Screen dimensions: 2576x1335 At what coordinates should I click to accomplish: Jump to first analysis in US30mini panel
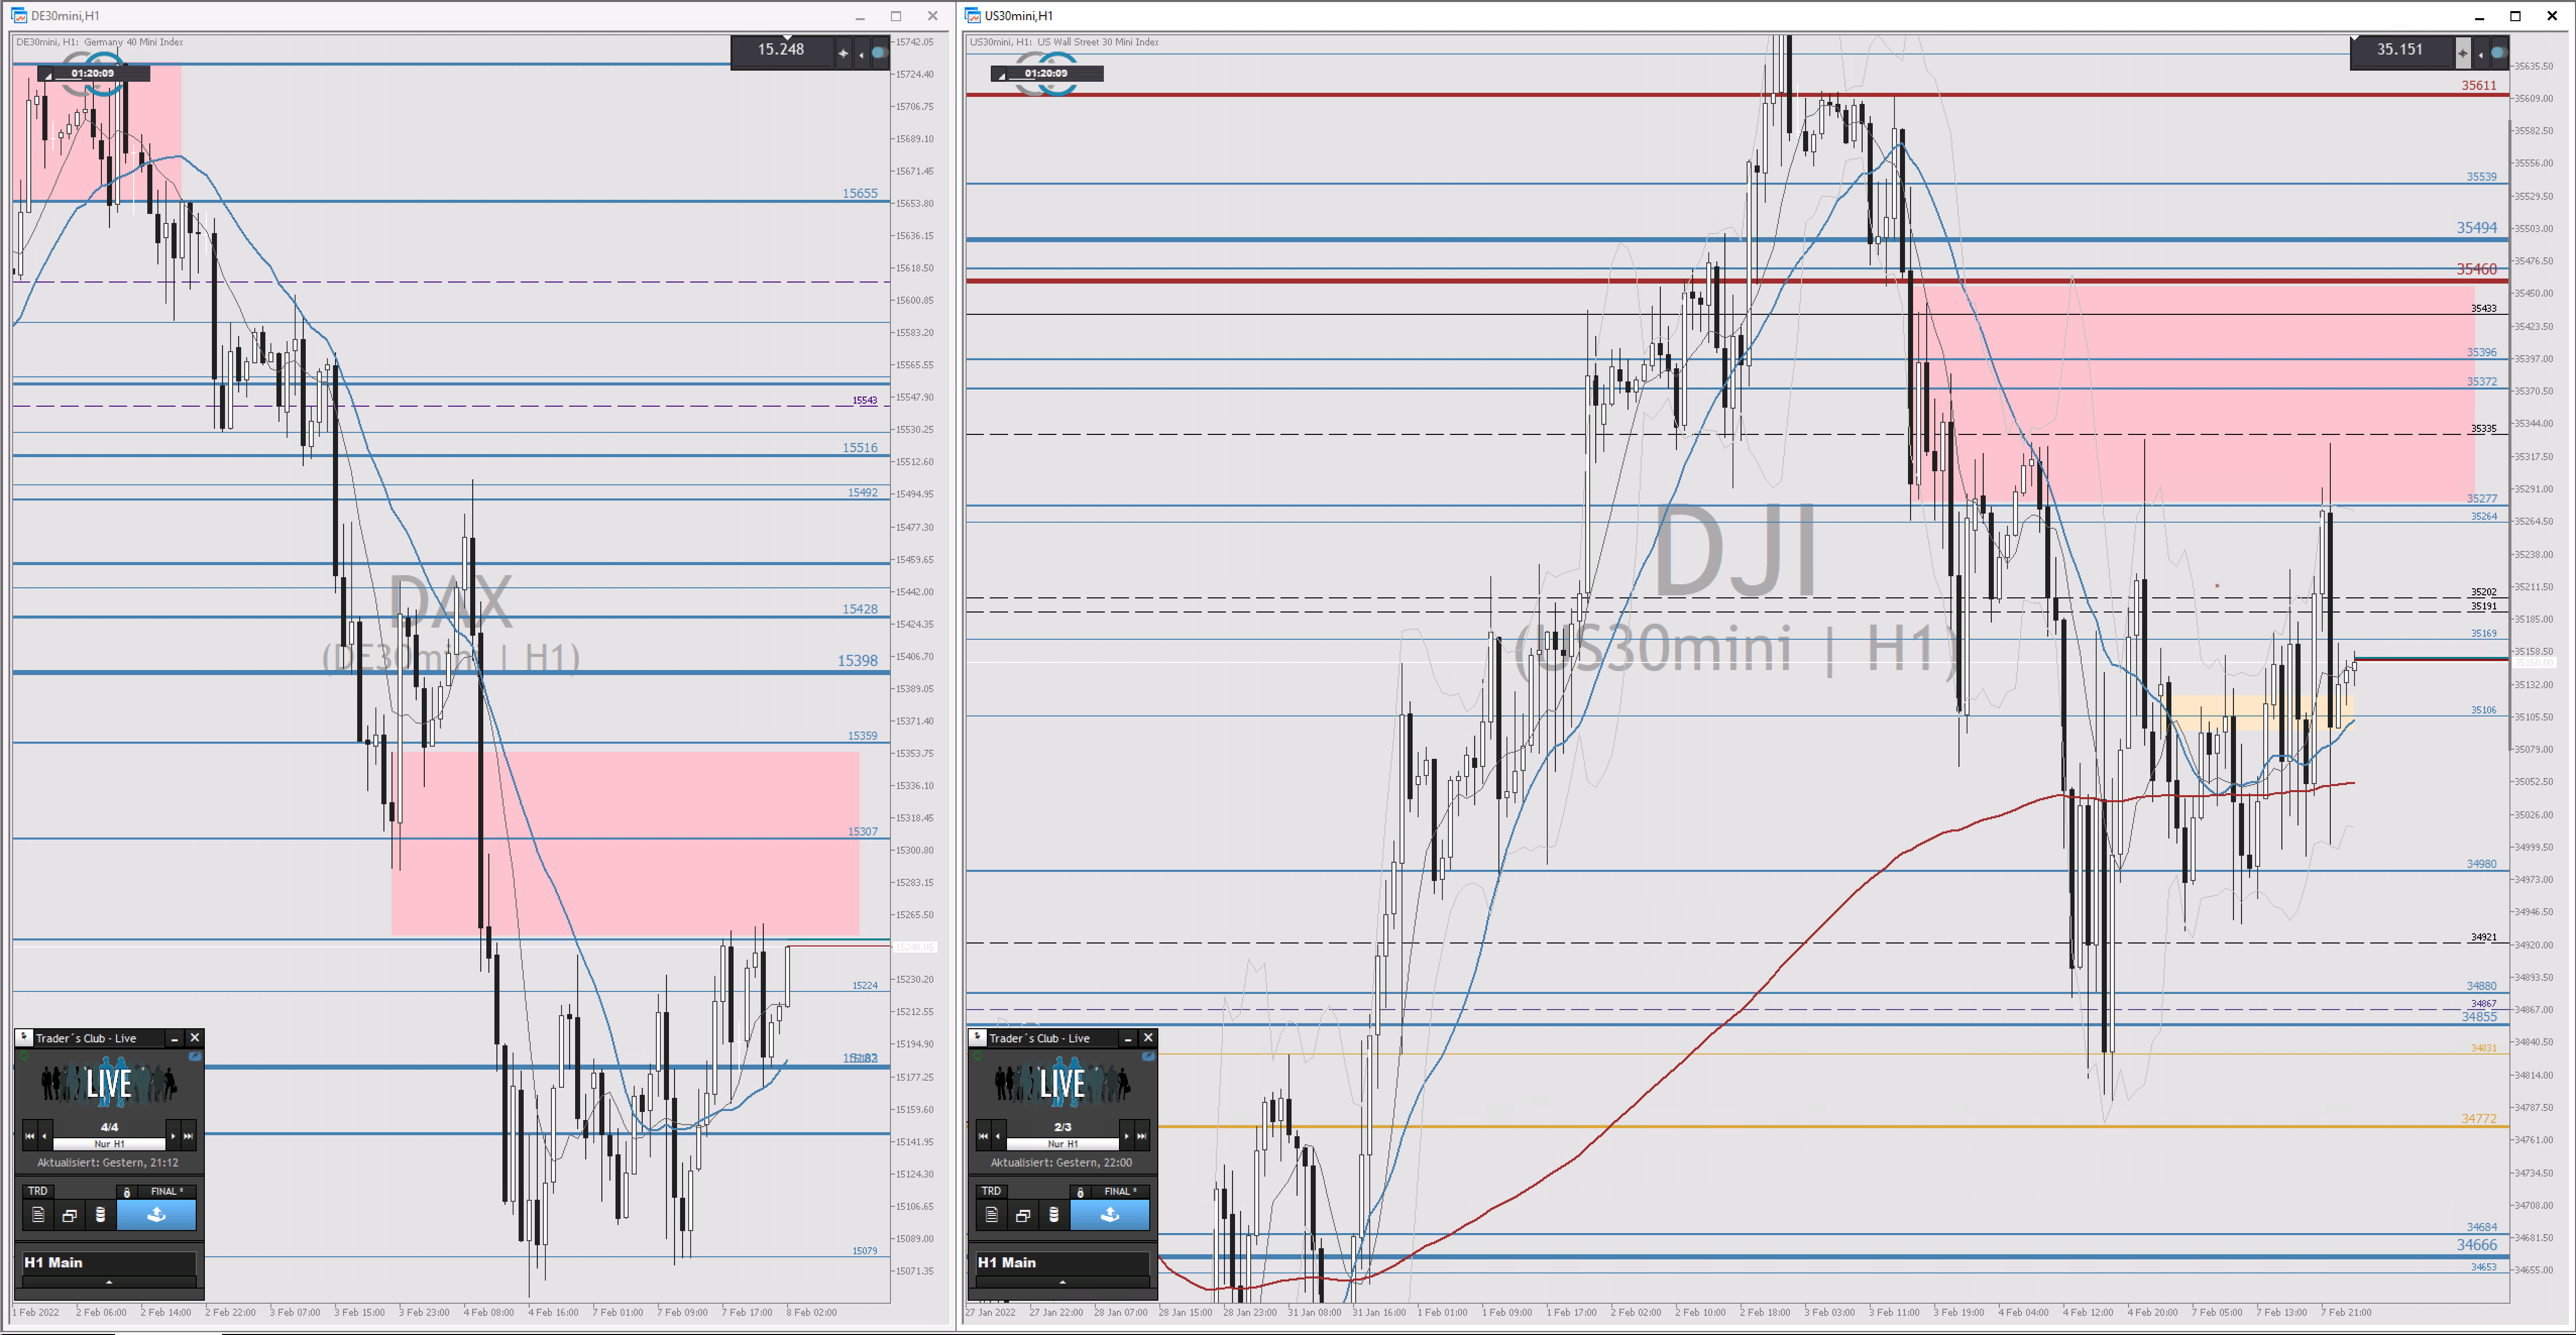pyautogui.click(x=983, y=1136)
